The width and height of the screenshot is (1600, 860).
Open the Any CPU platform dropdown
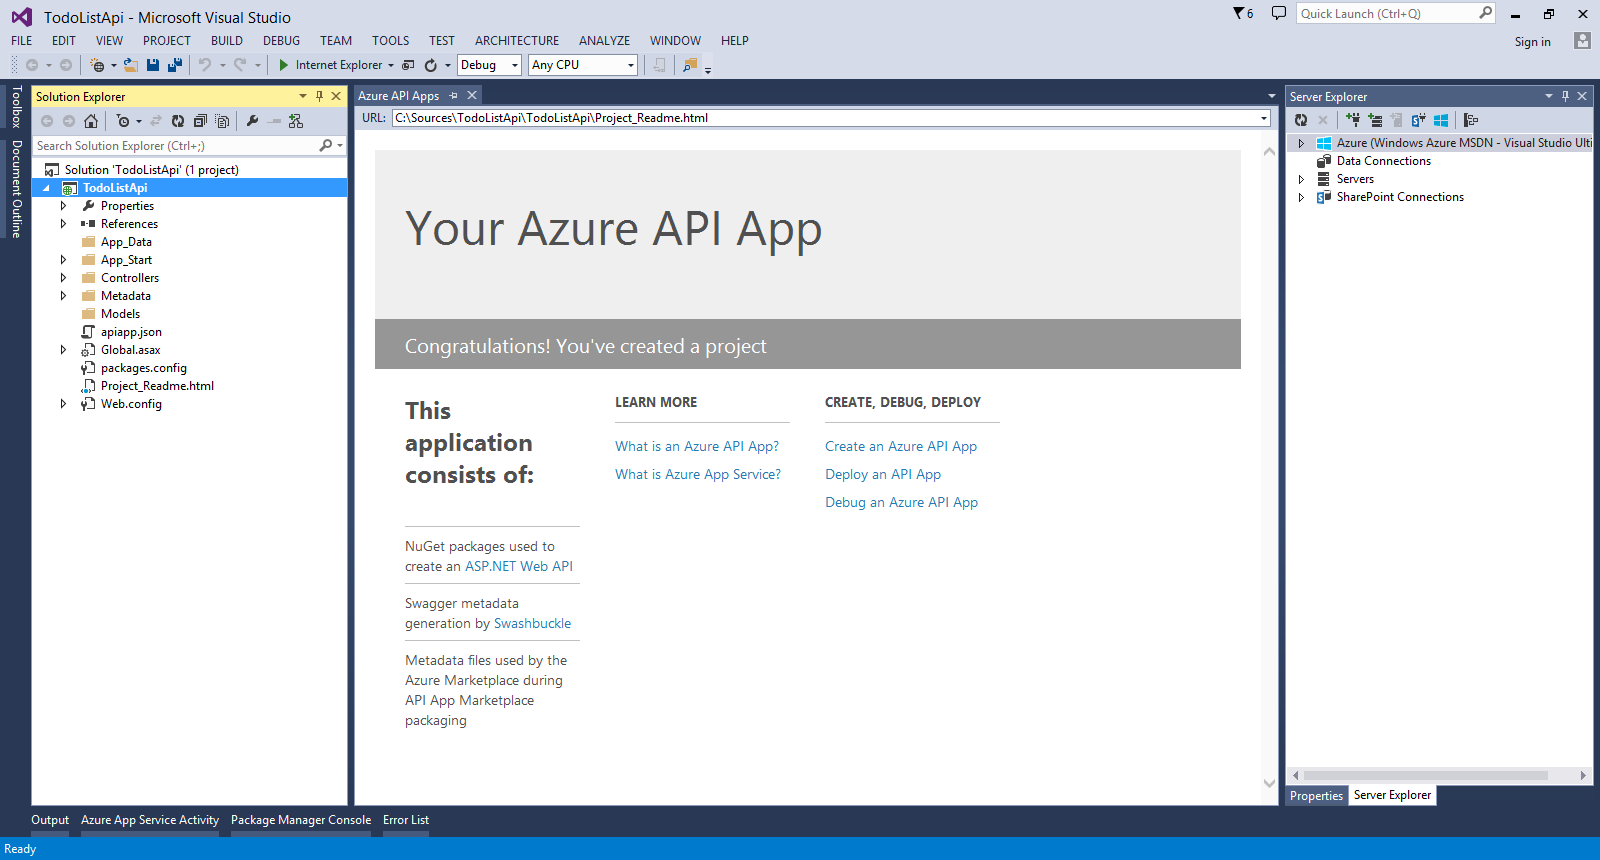pyautogui.click(x=631, y=65)
